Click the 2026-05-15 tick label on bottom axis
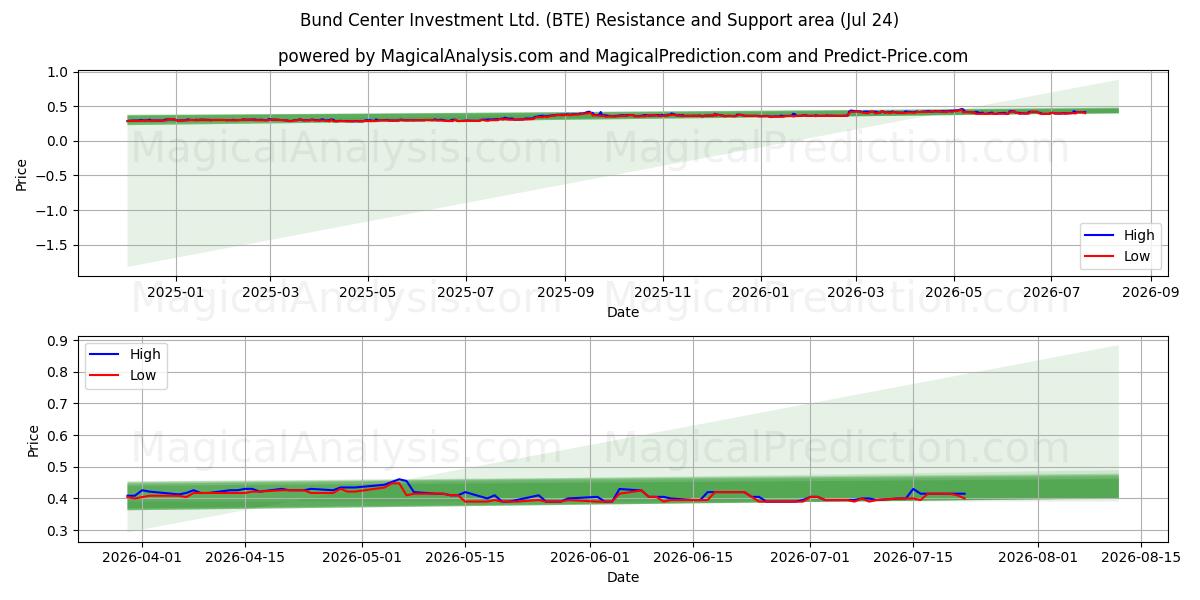This screenshot has height=600, width=1200. point(466,558)
